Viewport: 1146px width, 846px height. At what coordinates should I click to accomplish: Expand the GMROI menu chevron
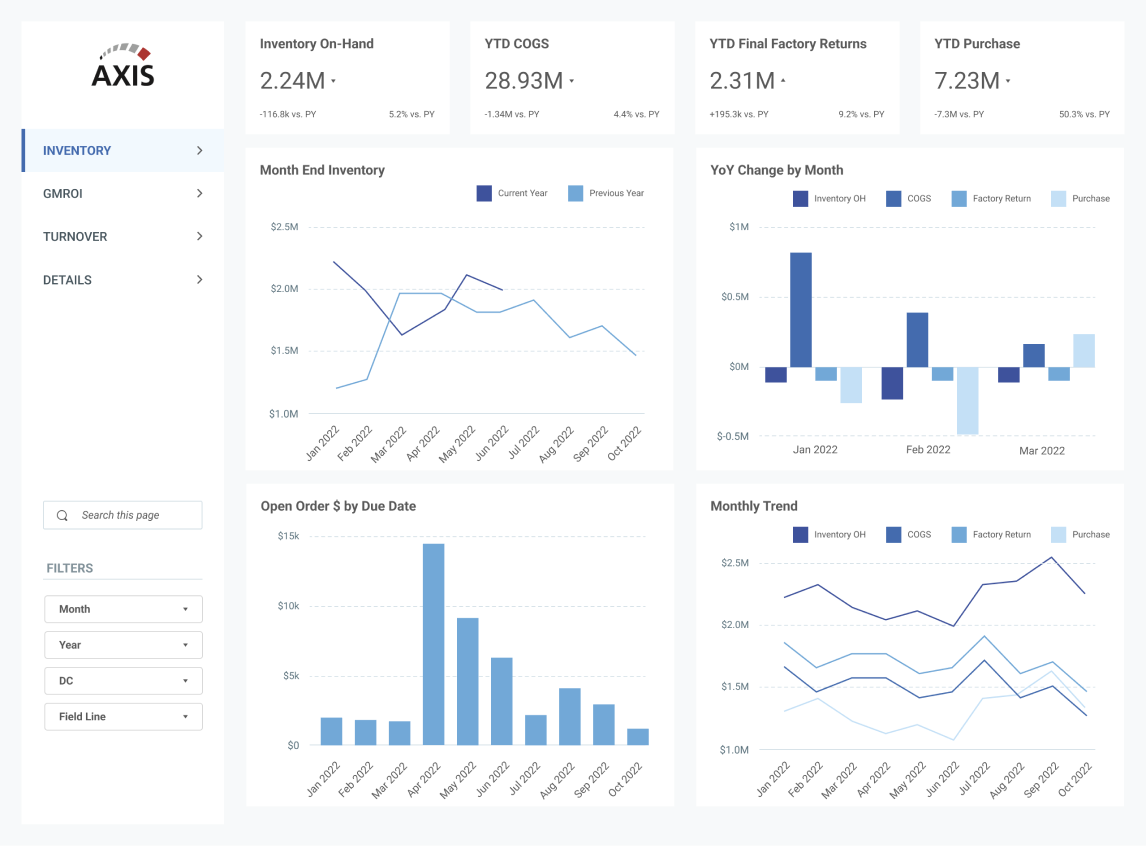(200, 194)
